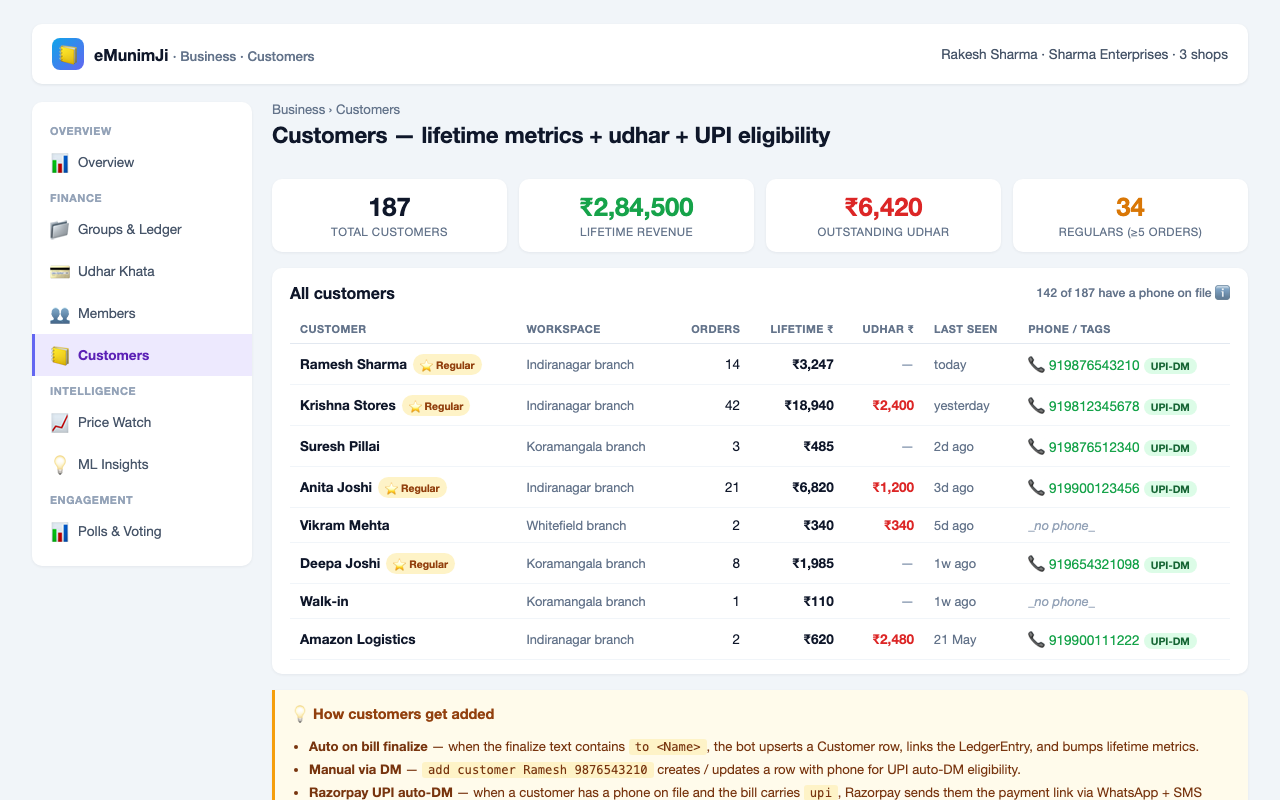Image resolution: width=1280 pixels, height=800 pixels.
Task: Click the Regular badge next to Krishna Stores
Action: pyautogui.click(x=436, y=406)
